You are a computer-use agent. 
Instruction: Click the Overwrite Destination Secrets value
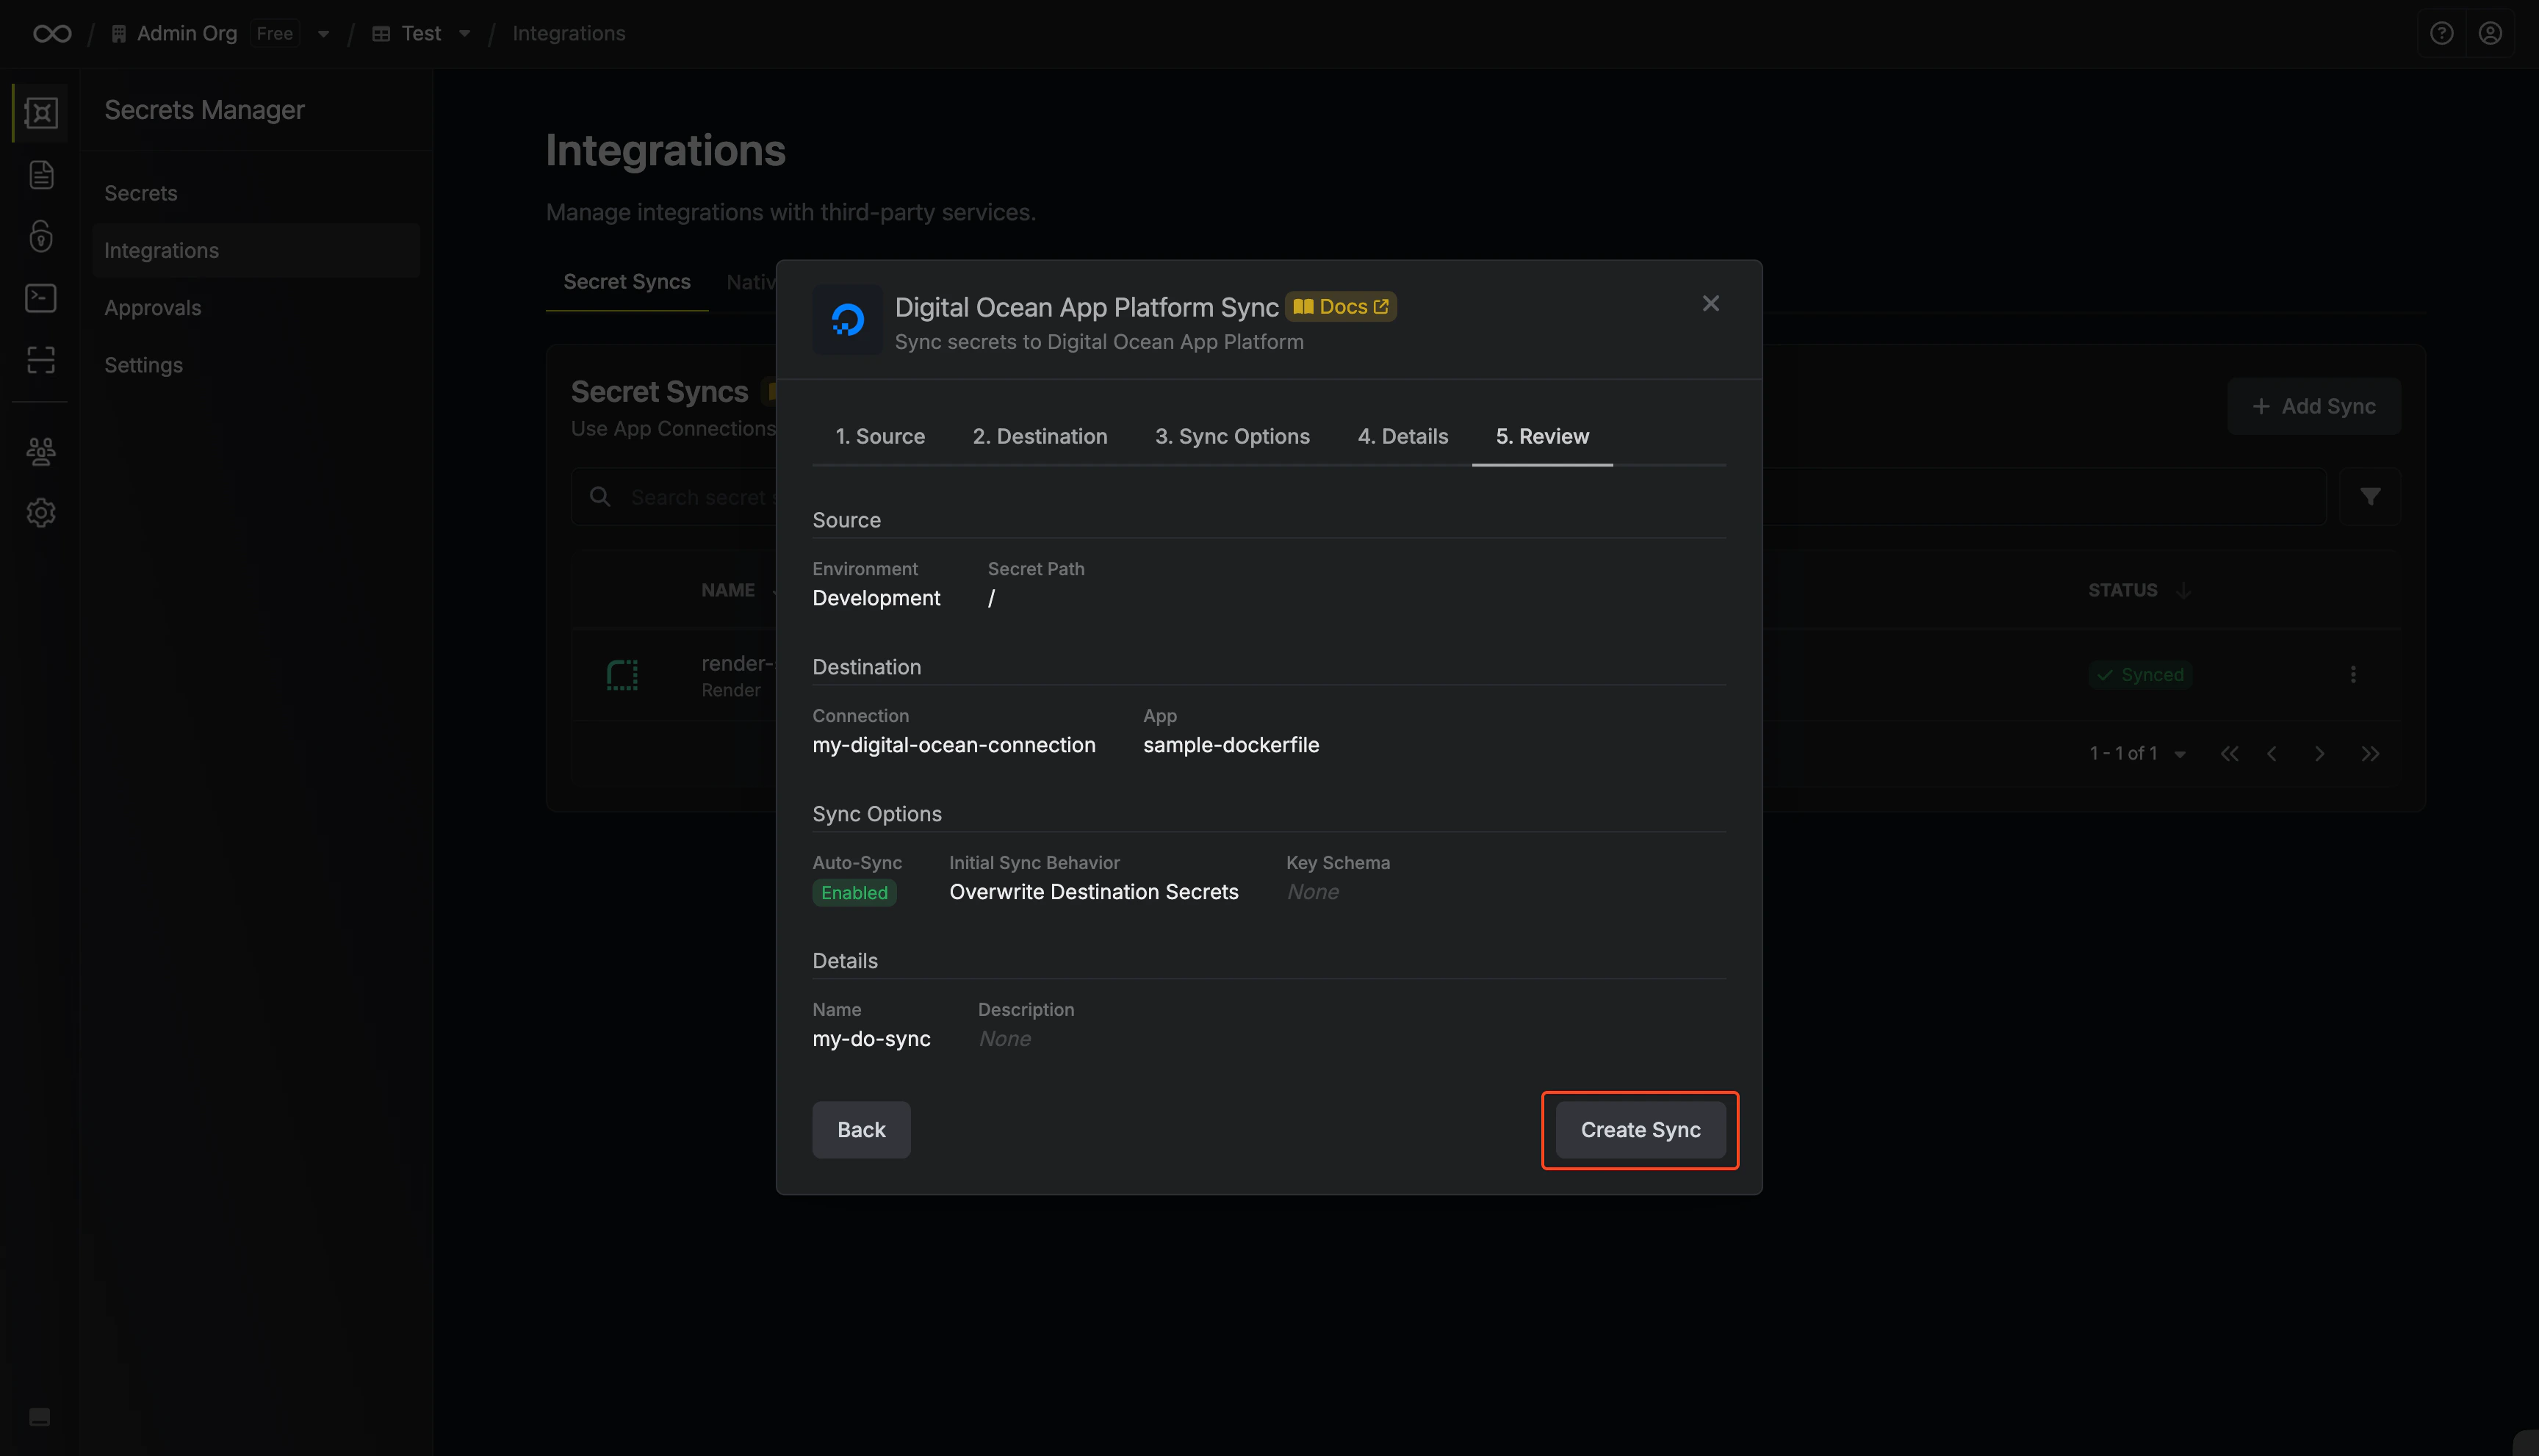1094,892
